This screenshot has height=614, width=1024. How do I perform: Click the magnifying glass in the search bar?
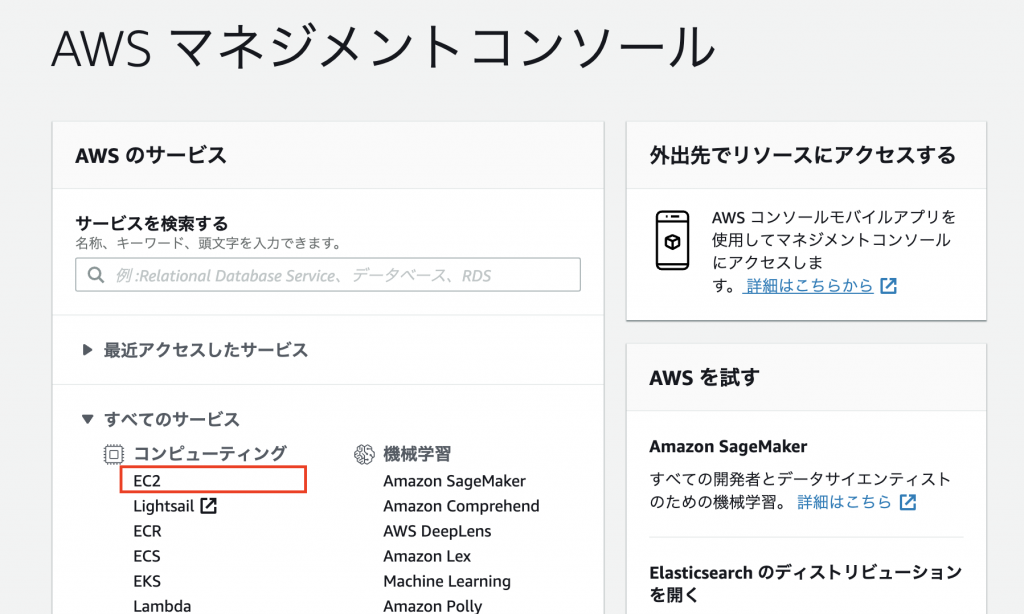point(95,274)
